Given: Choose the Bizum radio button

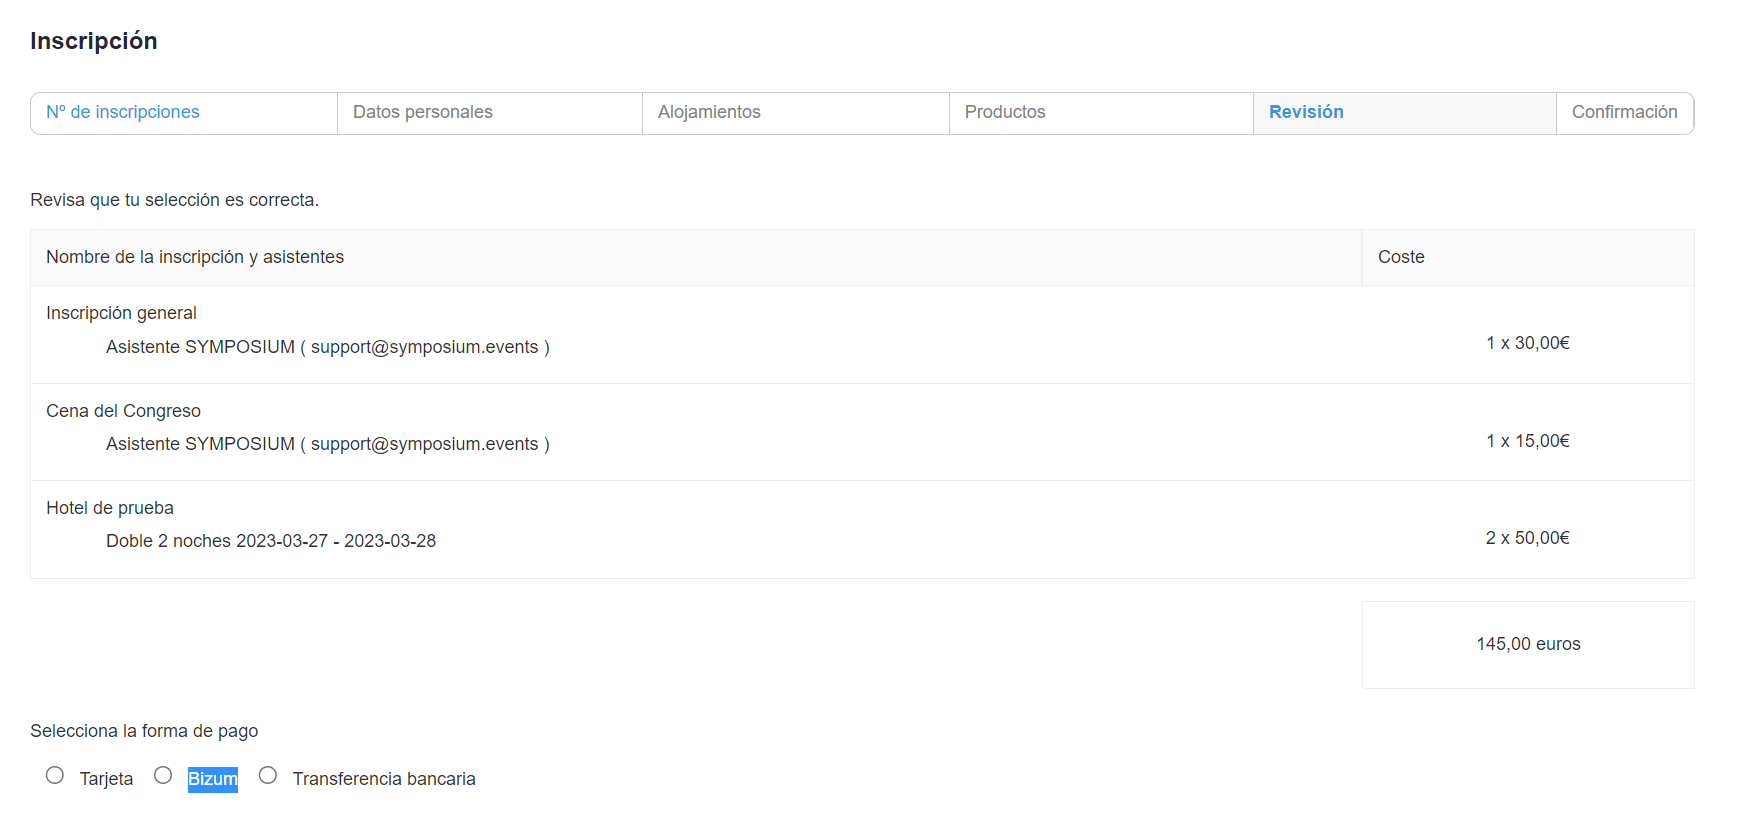Looking at the screenshot, I should (163, 775).
